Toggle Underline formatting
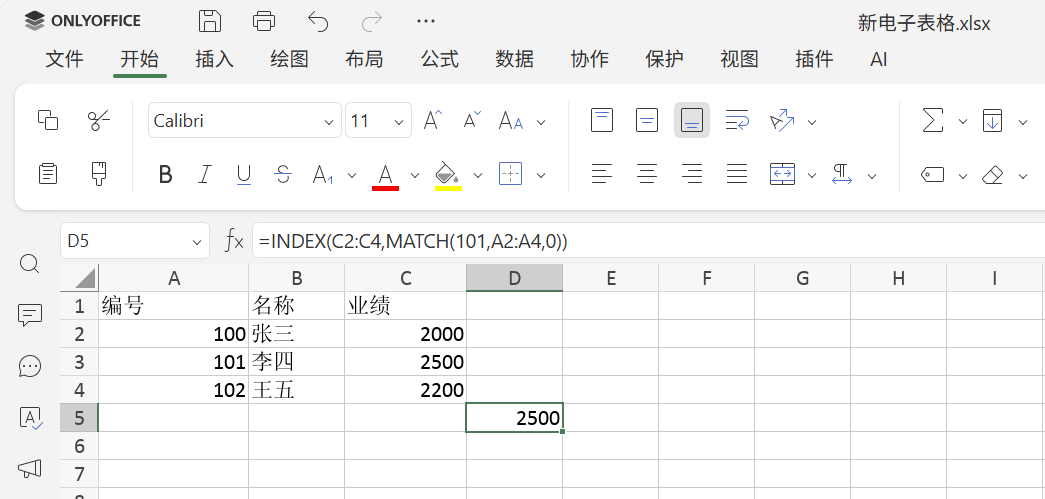 click(x=244, y=175)
